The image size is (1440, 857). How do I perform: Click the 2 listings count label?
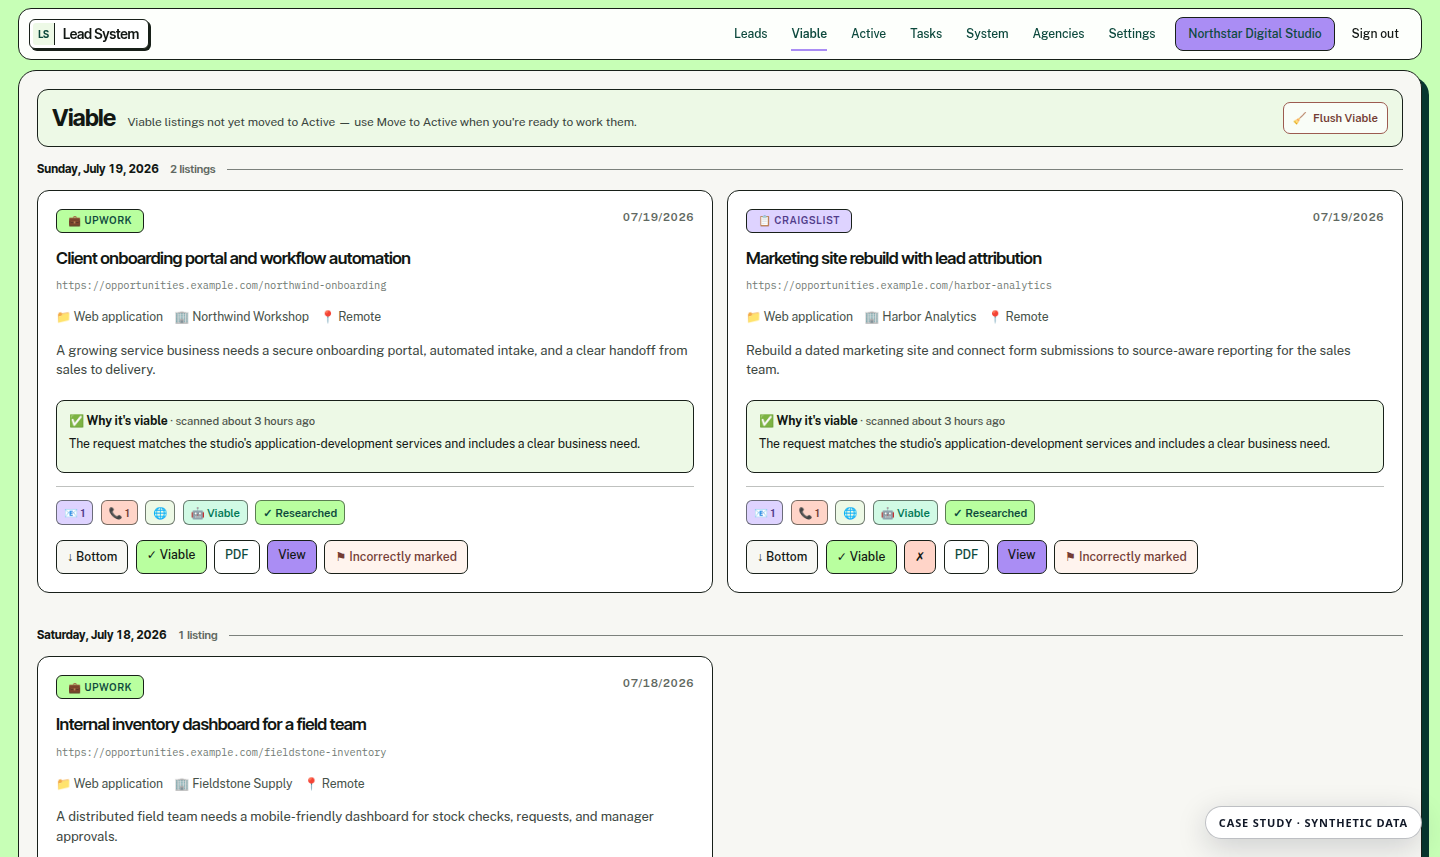pos(193,170)
